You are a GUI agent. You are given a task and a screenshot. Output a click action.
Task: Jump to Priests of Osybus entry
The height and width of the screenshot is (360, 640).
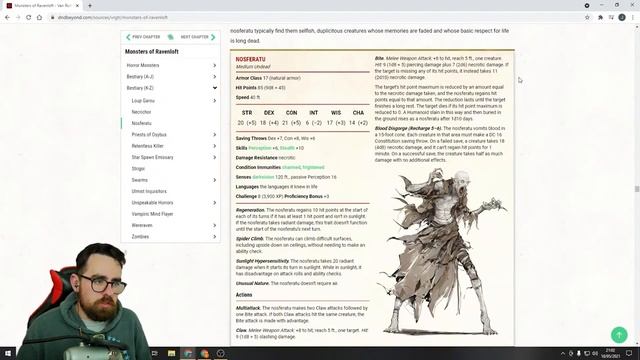149,135
